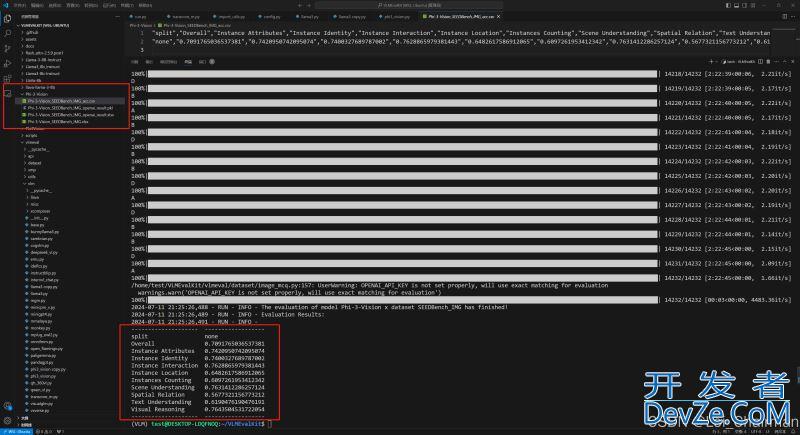Screen dimensions: 800x435
Task: Open the Search view in activity bar
Action: click(8, 33)
